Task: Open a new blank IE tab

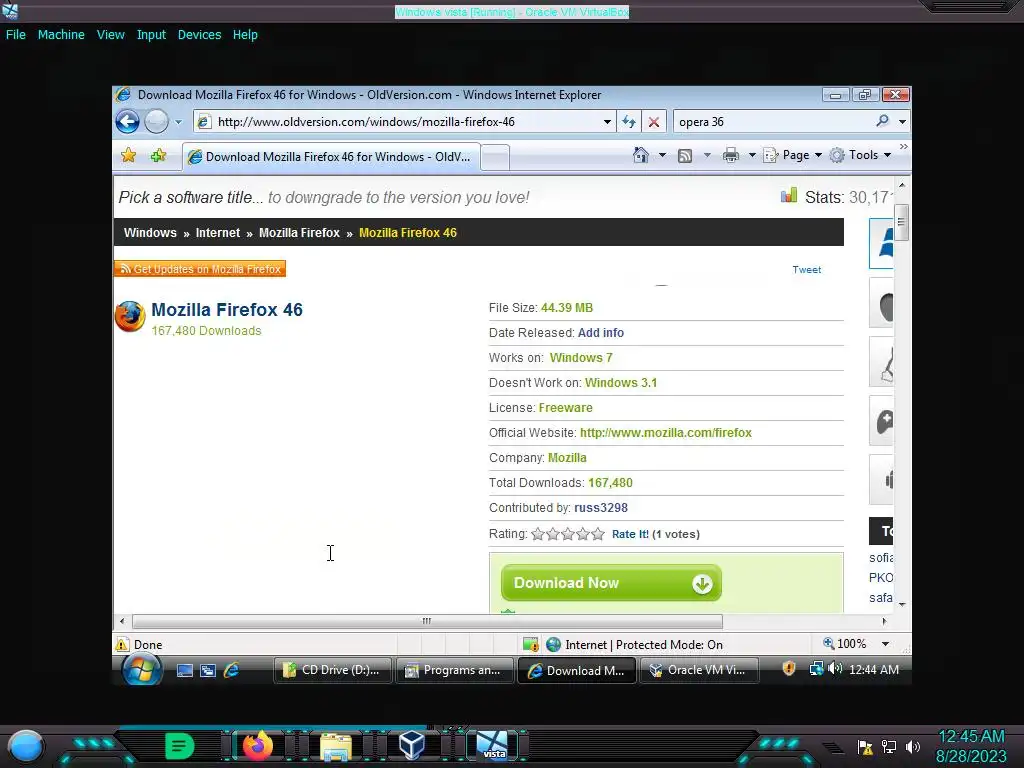Action: (495, 157)
